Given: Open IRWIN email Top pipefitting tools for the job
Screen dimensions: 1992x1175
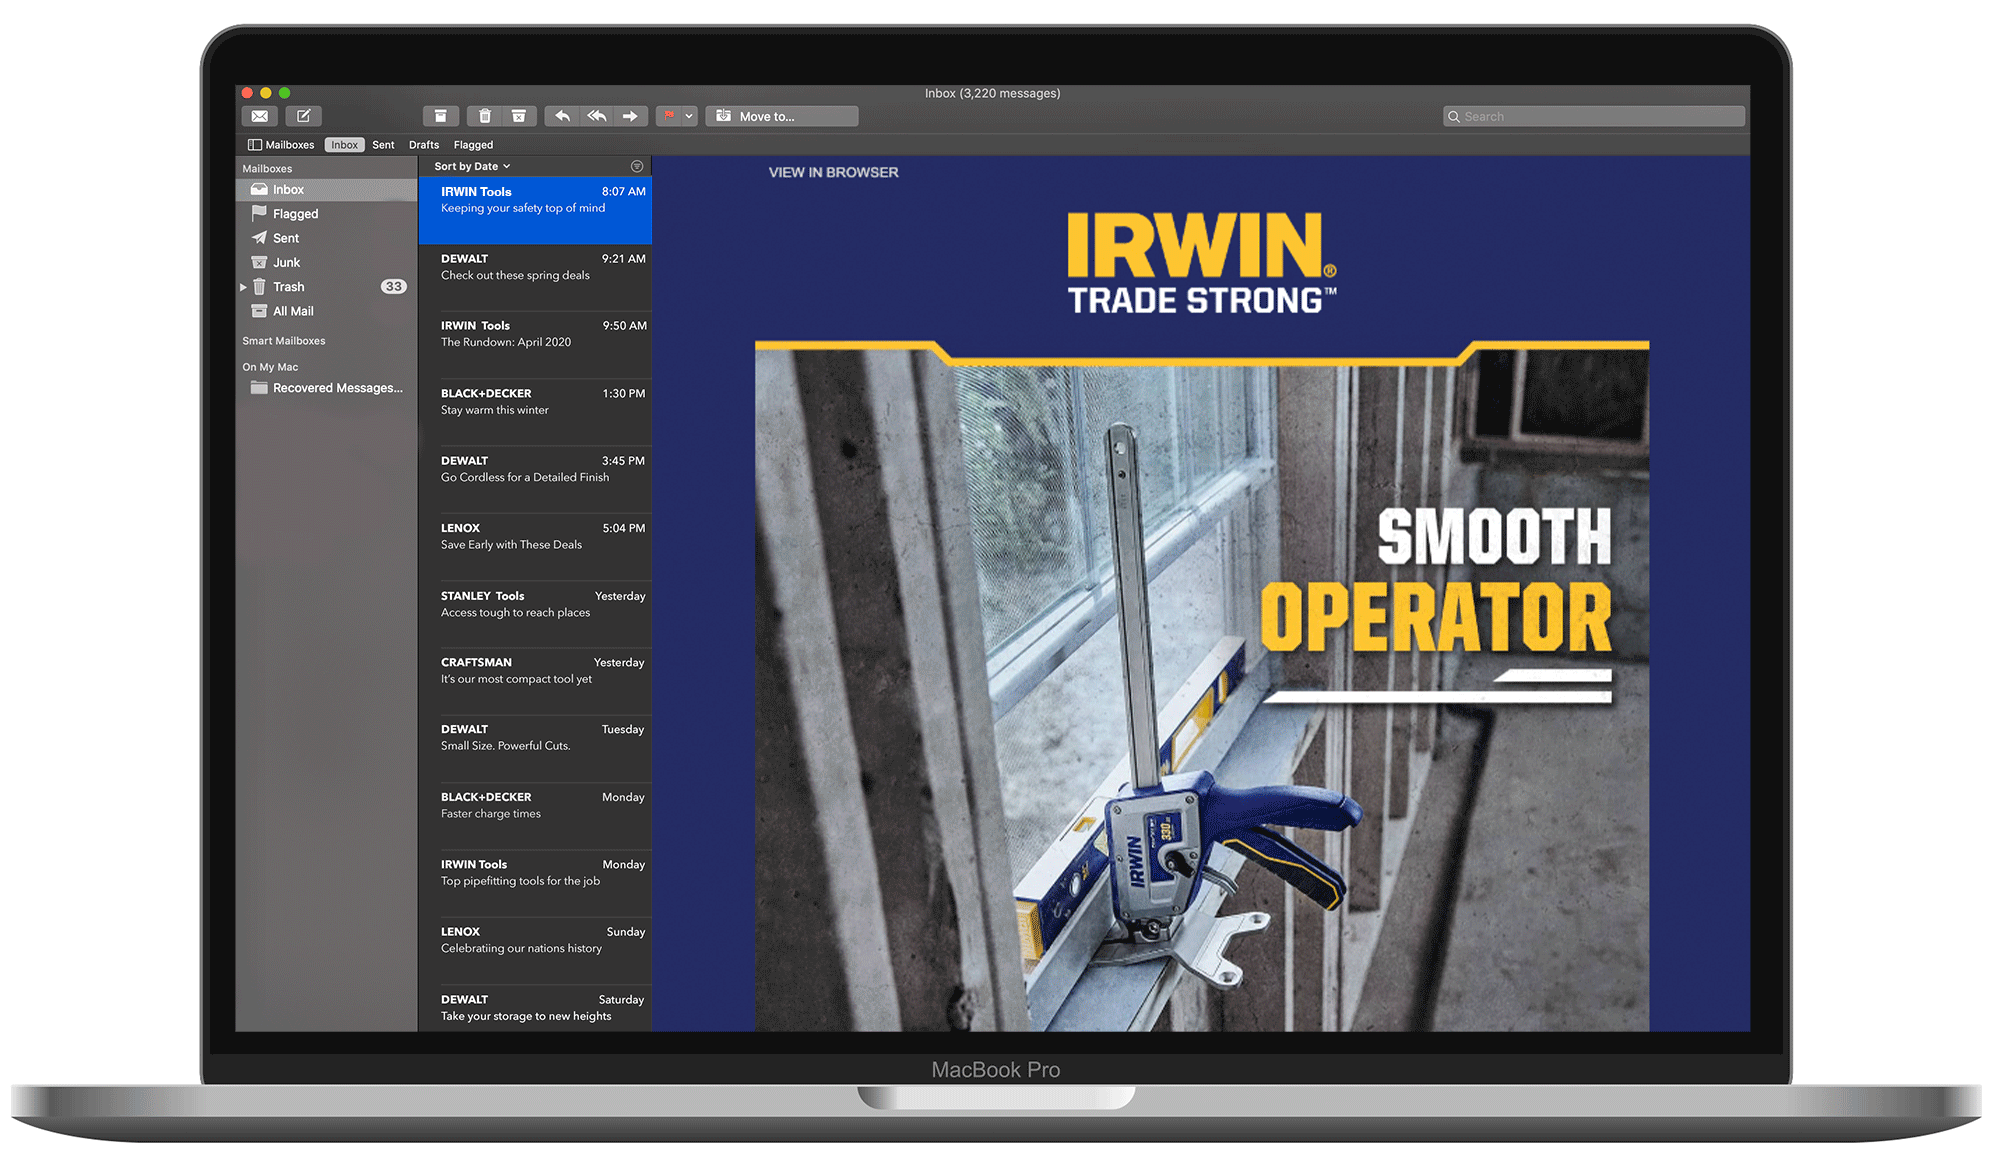Looking at the screenshot, I should [x=535, y=883].
